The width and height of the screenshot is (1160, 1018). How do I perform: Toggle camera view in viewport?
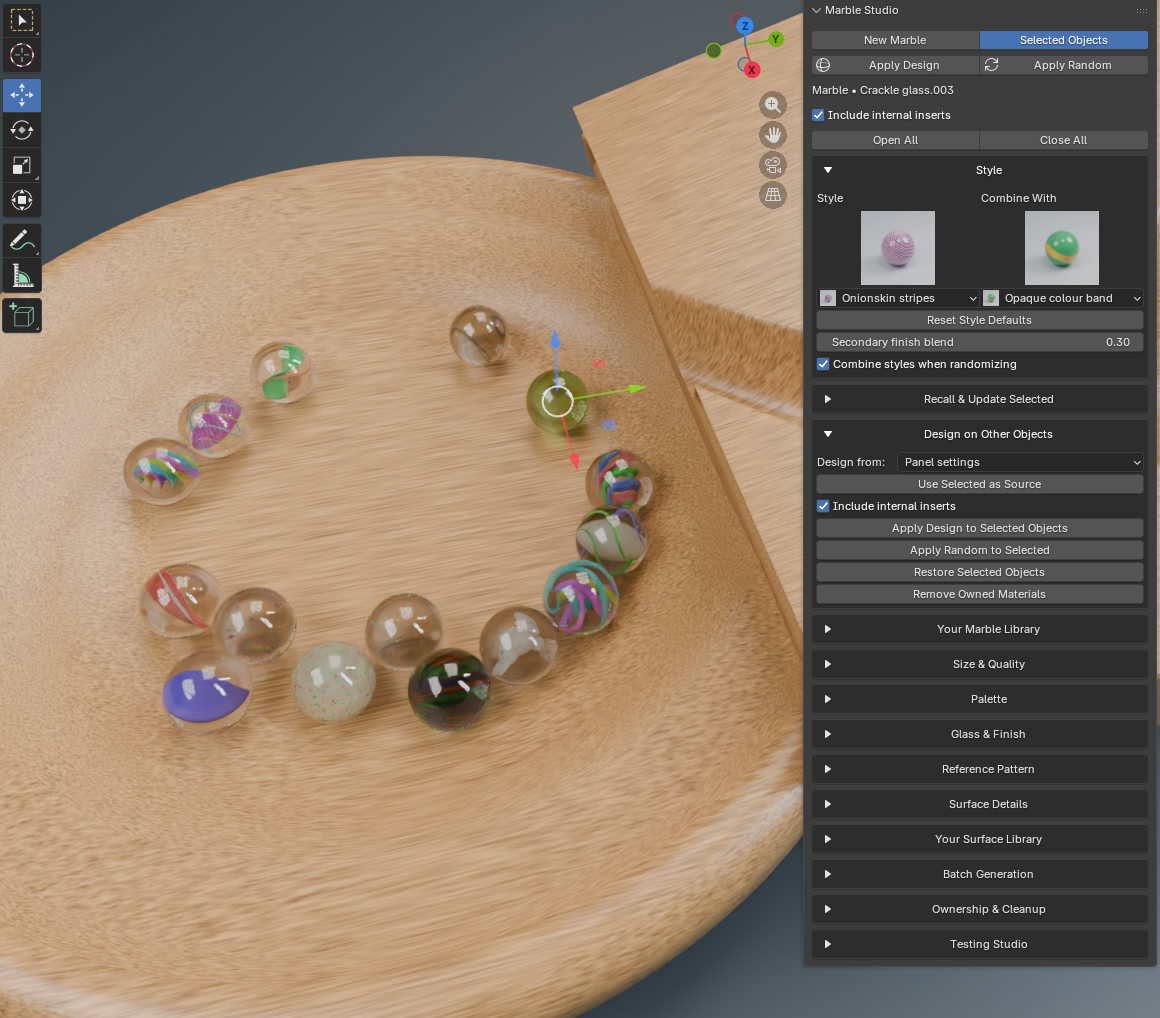coord(772,165)
